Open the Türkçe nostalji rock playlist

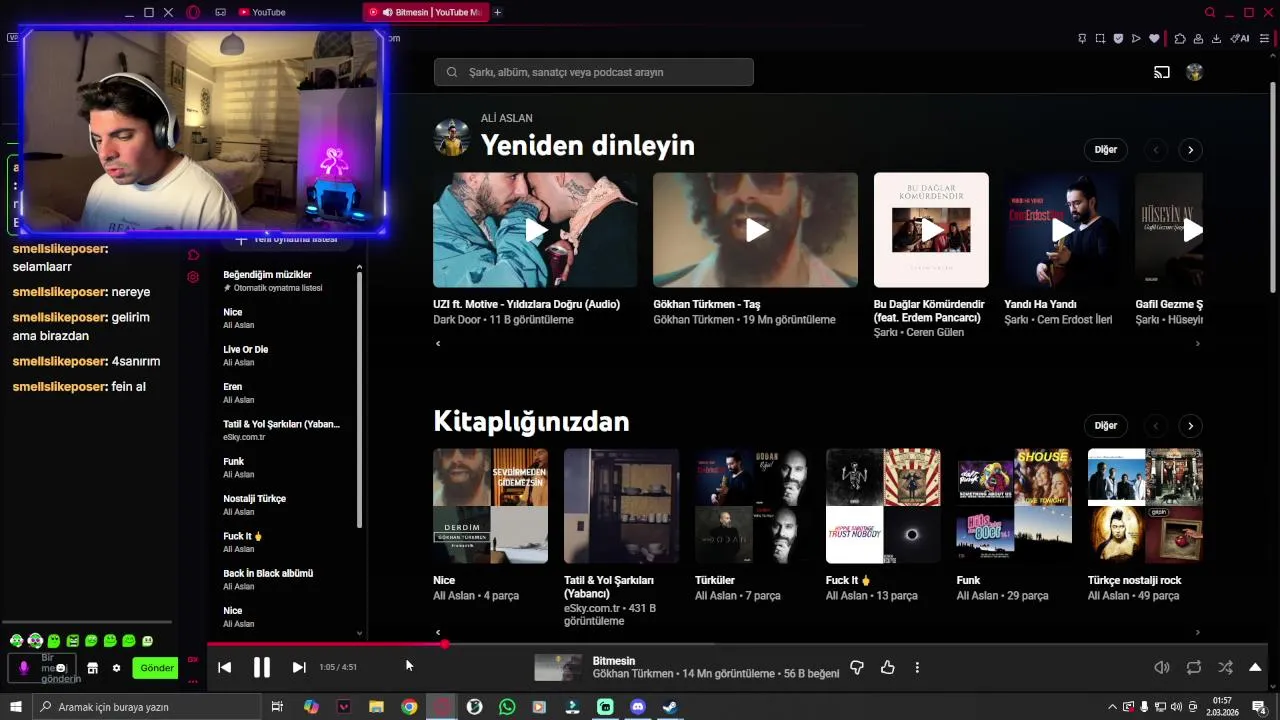[1145, 506]
